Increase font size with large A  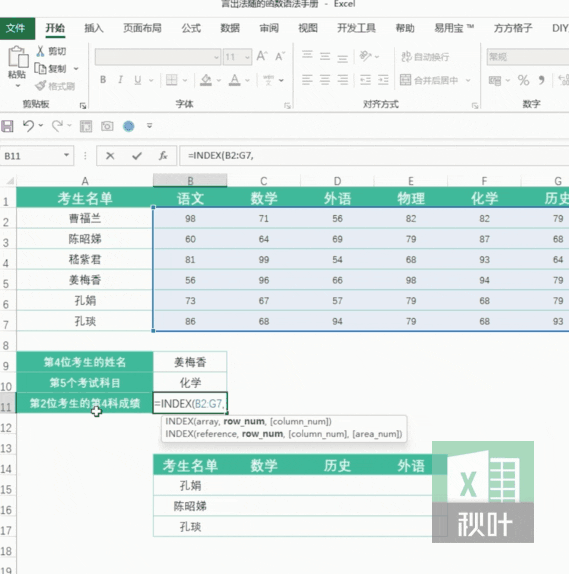pos(262,56)
